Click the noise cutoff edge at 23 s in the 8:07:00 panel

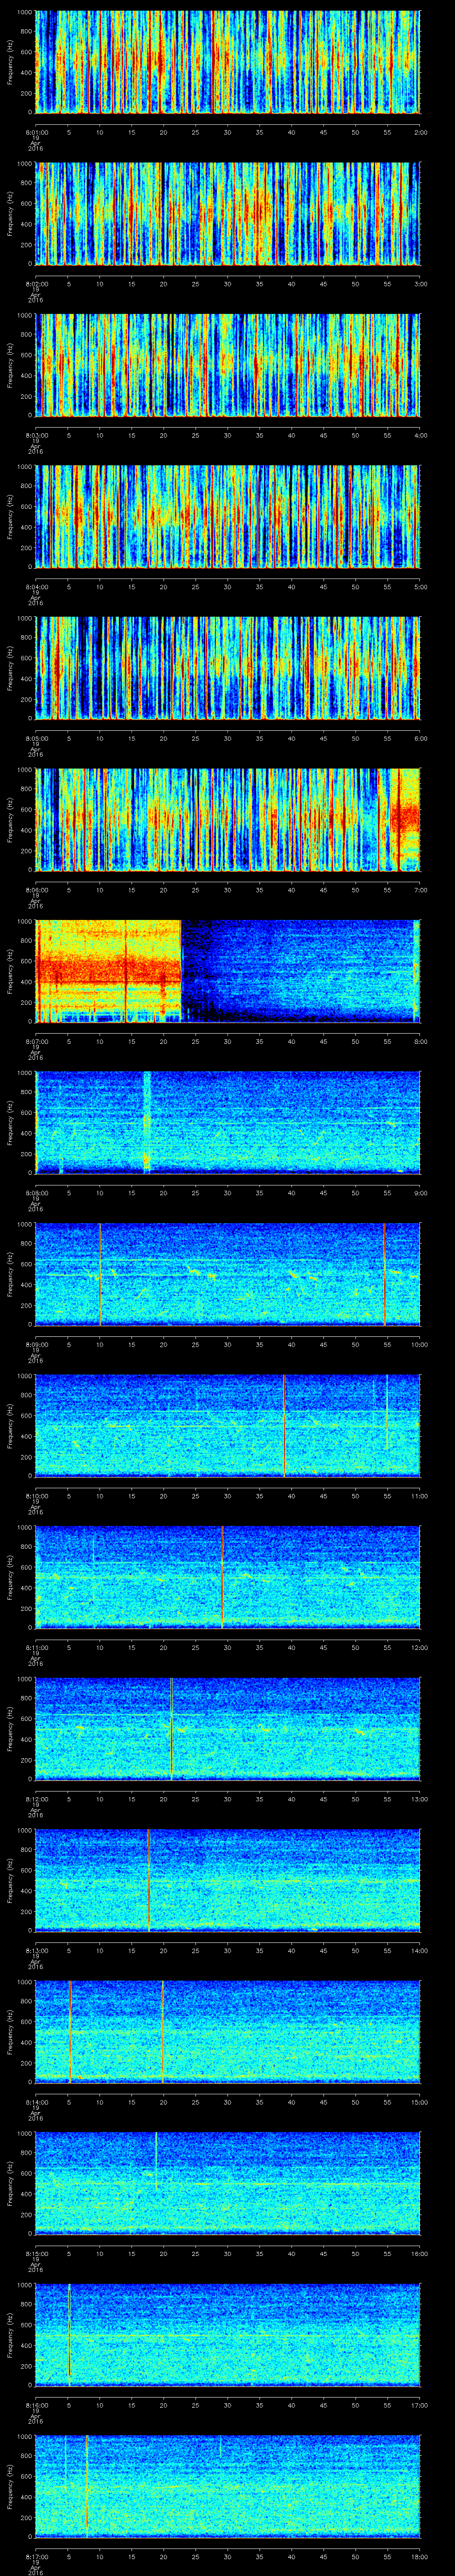pos(181,971)
